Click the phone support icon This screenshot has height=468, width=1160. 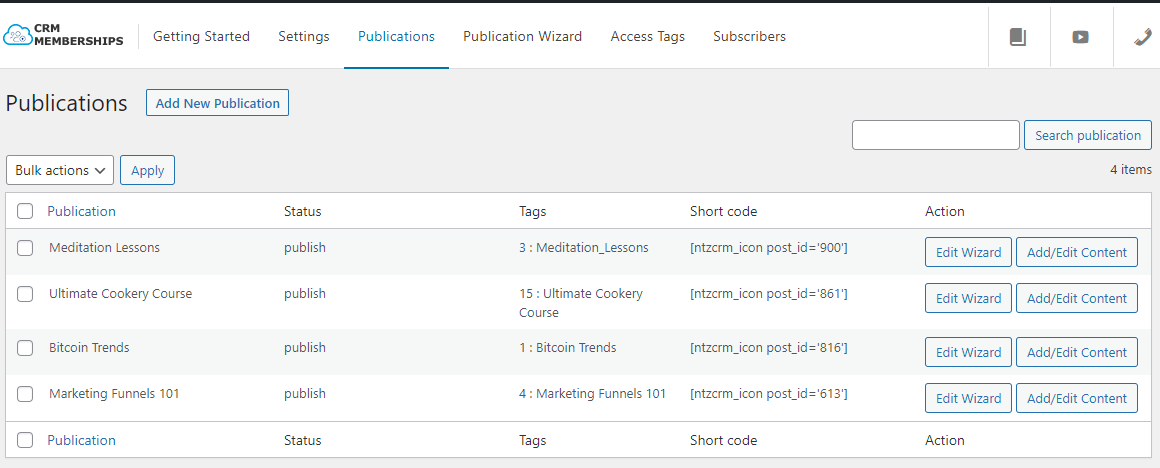pyautogui.click(x=1142, y=37)
